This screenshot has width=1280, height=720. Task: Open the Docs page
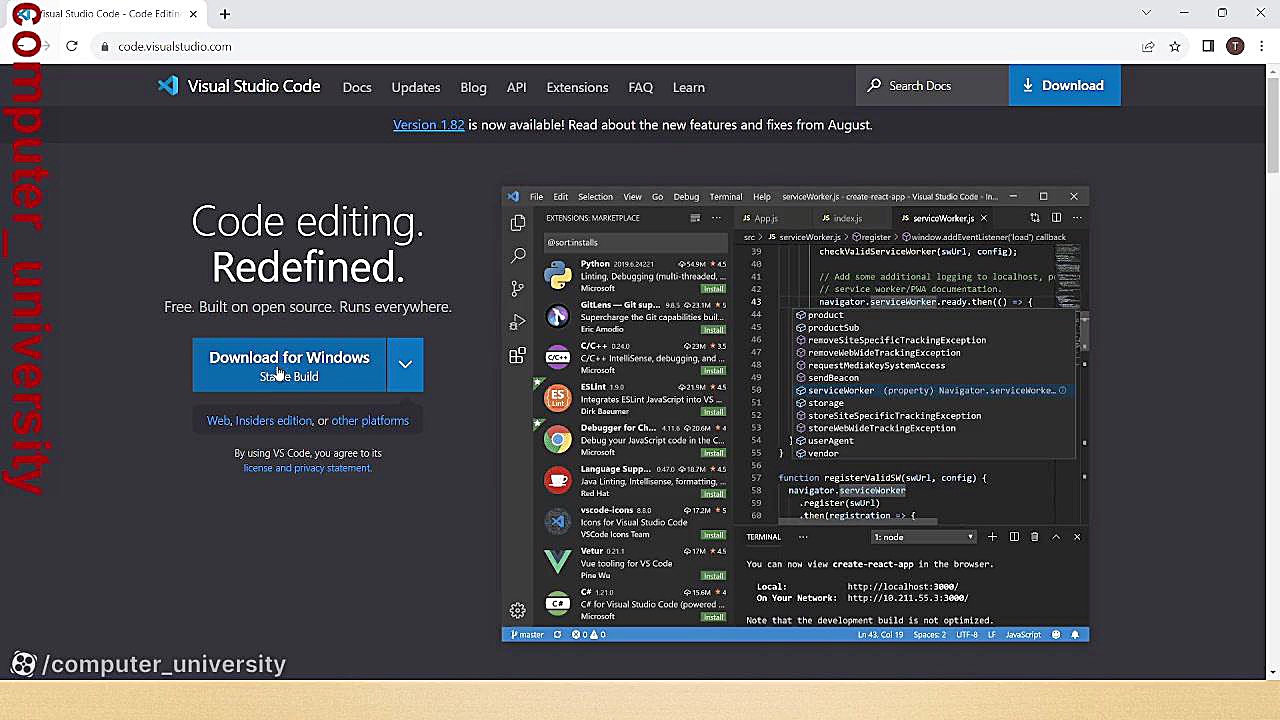click(x=357, y=87)
